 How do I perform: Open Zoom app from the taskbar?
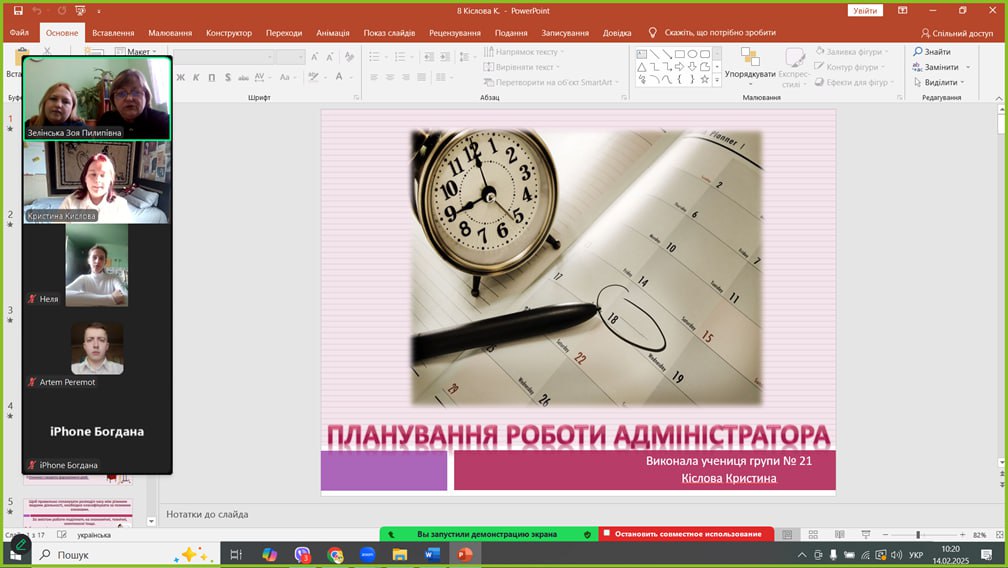[x=367, y=554]
